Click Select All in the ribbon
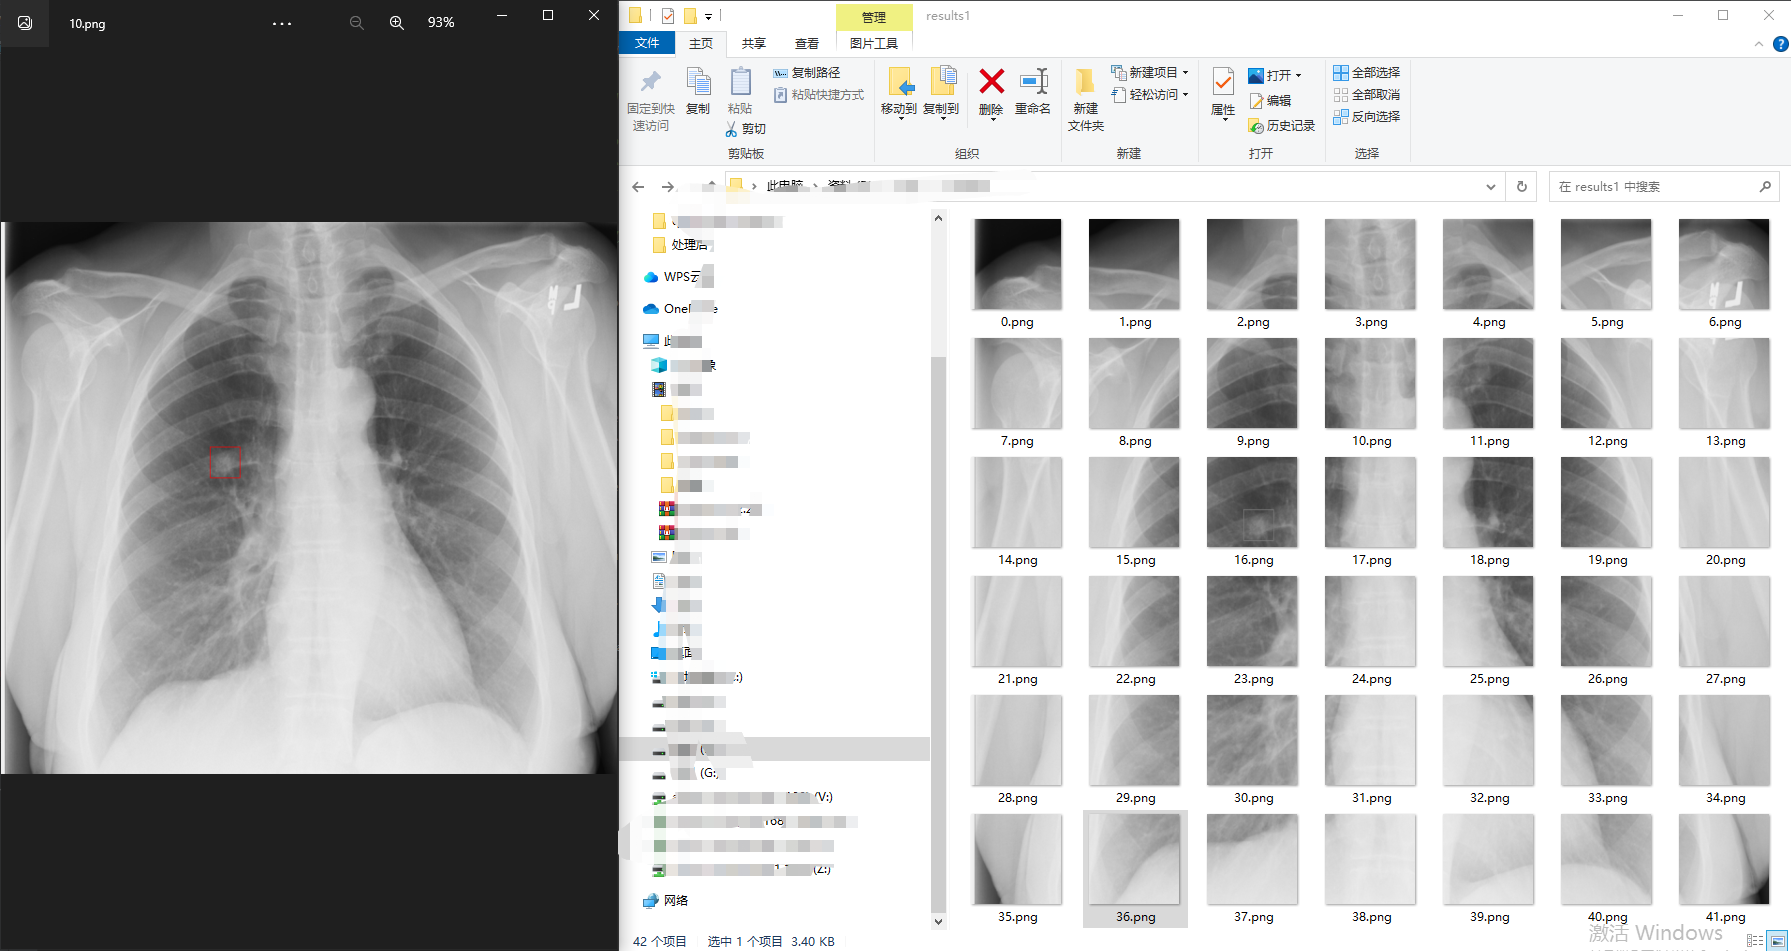Image resolution: width=1791 pixels, height=951 pixels. click(1366, 73)
